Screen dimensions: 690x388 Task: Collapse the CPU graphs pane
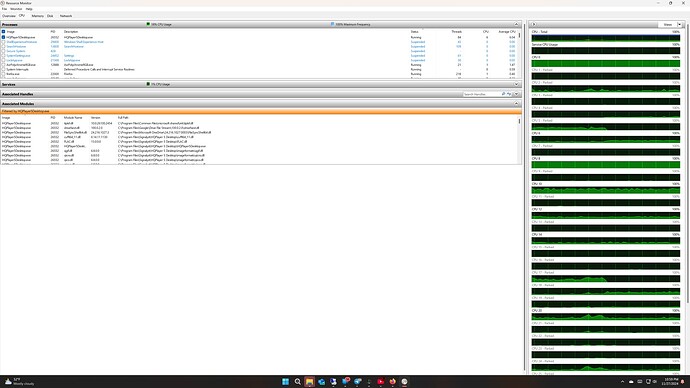pyautogui.click(x=534, y=25)
